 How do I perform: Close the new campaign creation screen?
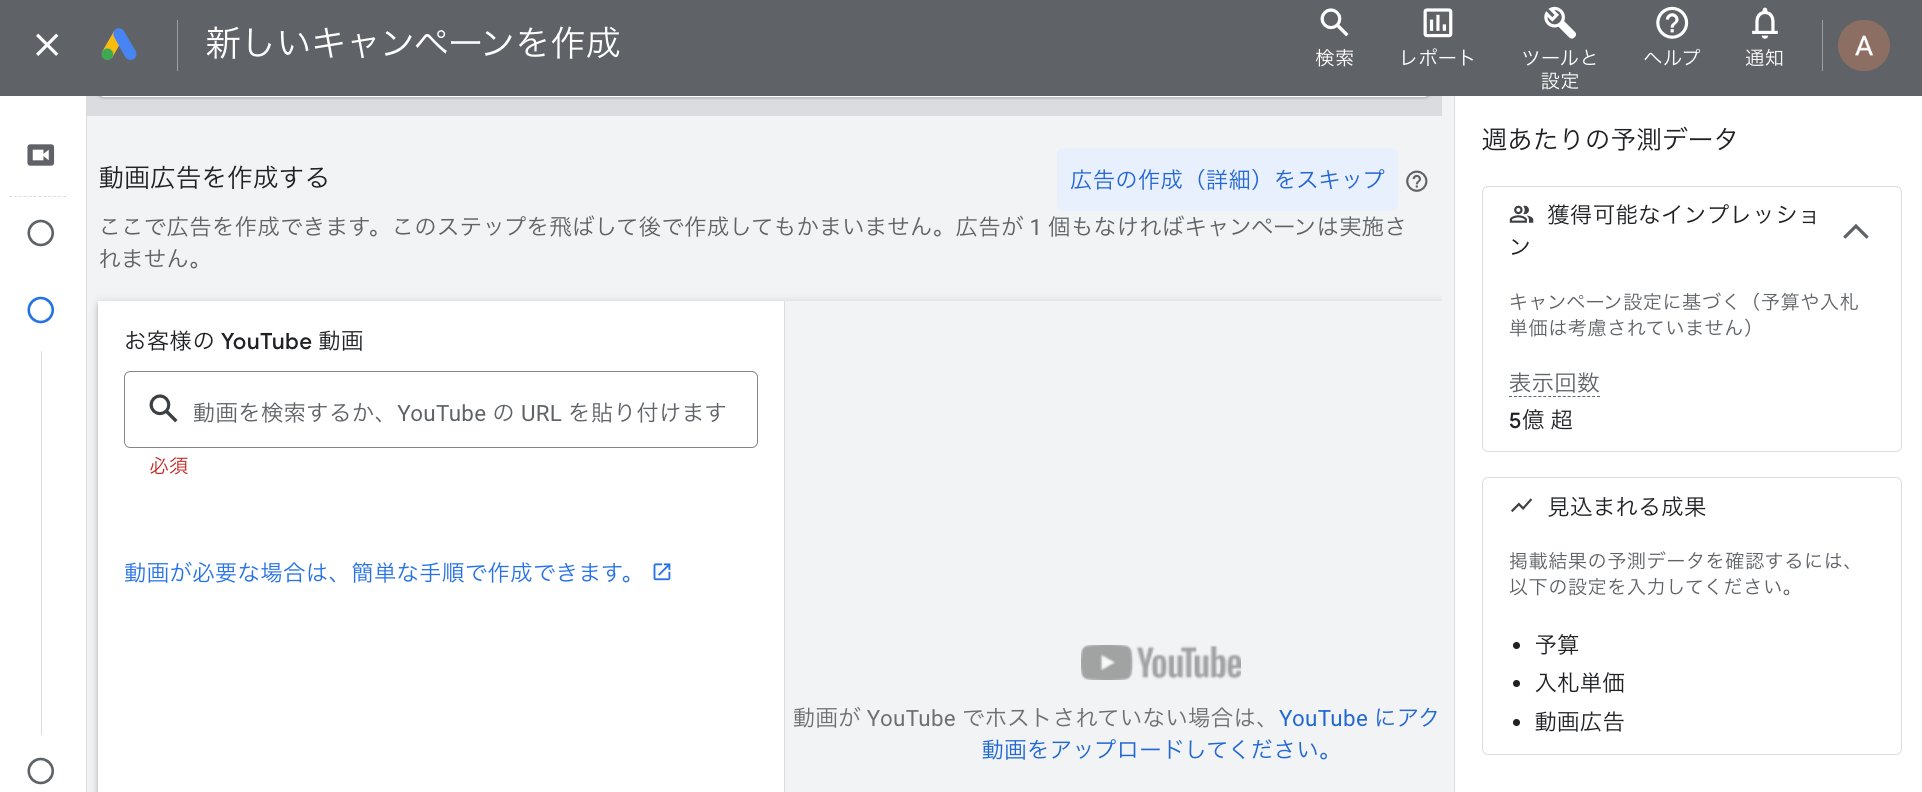(x=47, y=45)
